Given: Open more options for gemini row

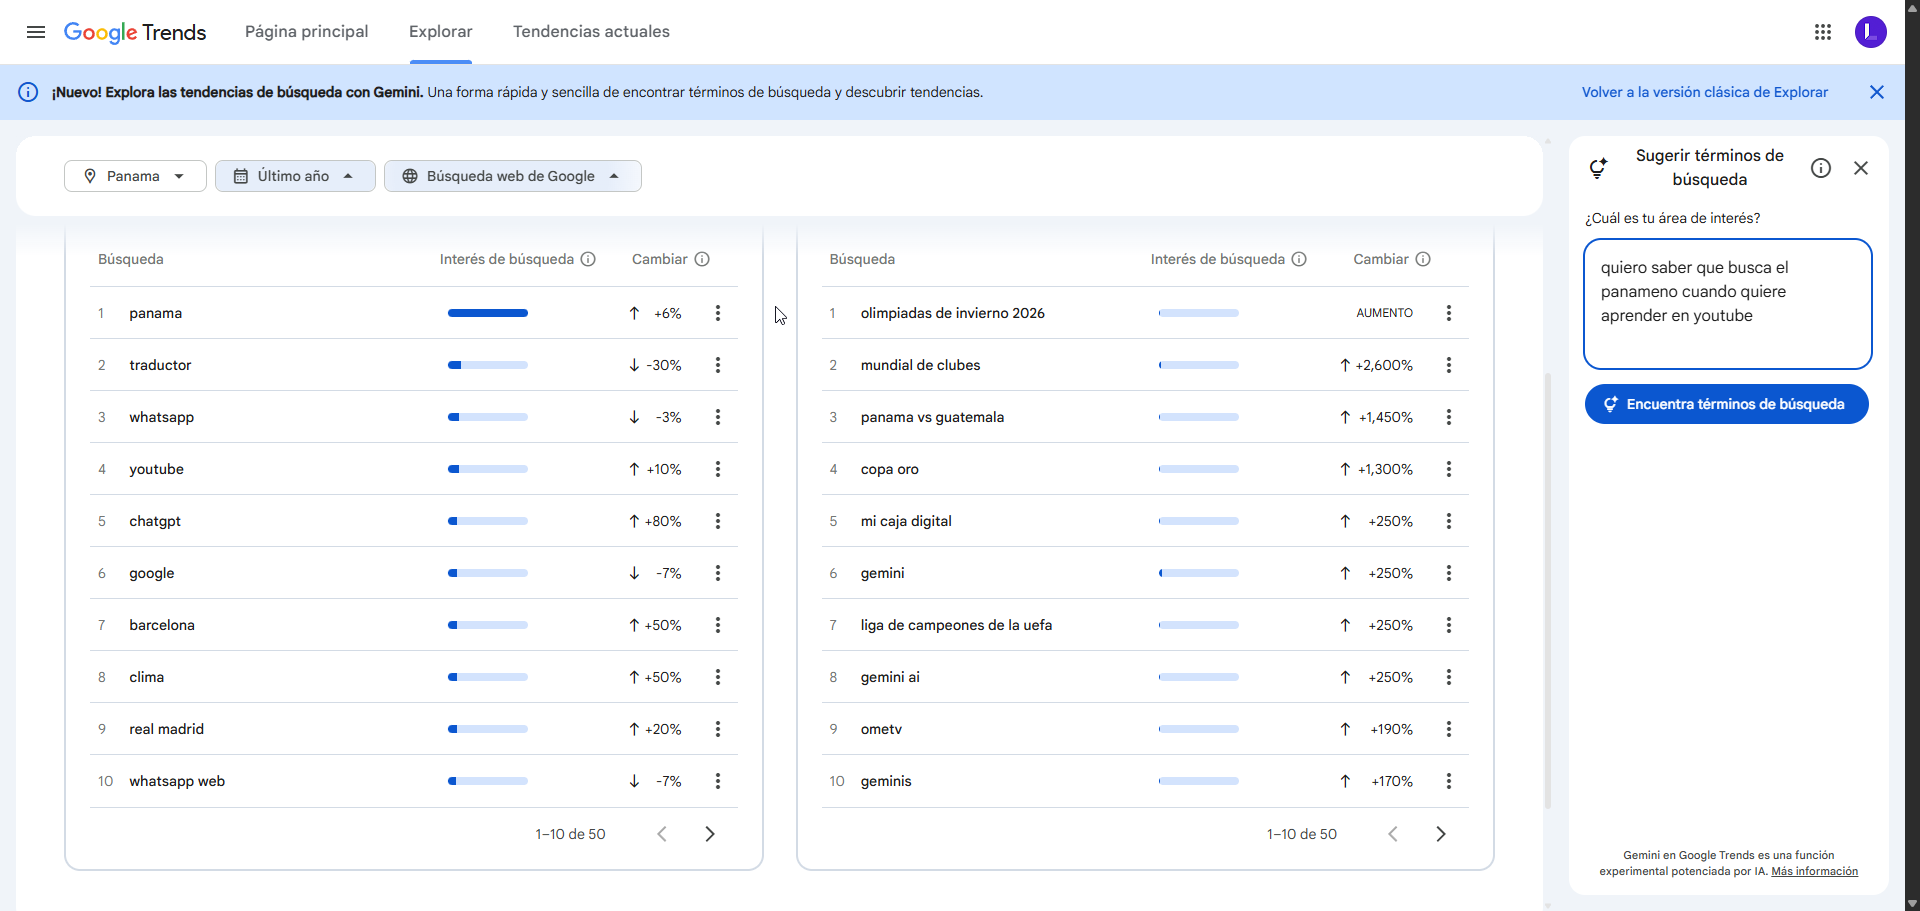Looking at the screenshot, I should coord(1449,573).
